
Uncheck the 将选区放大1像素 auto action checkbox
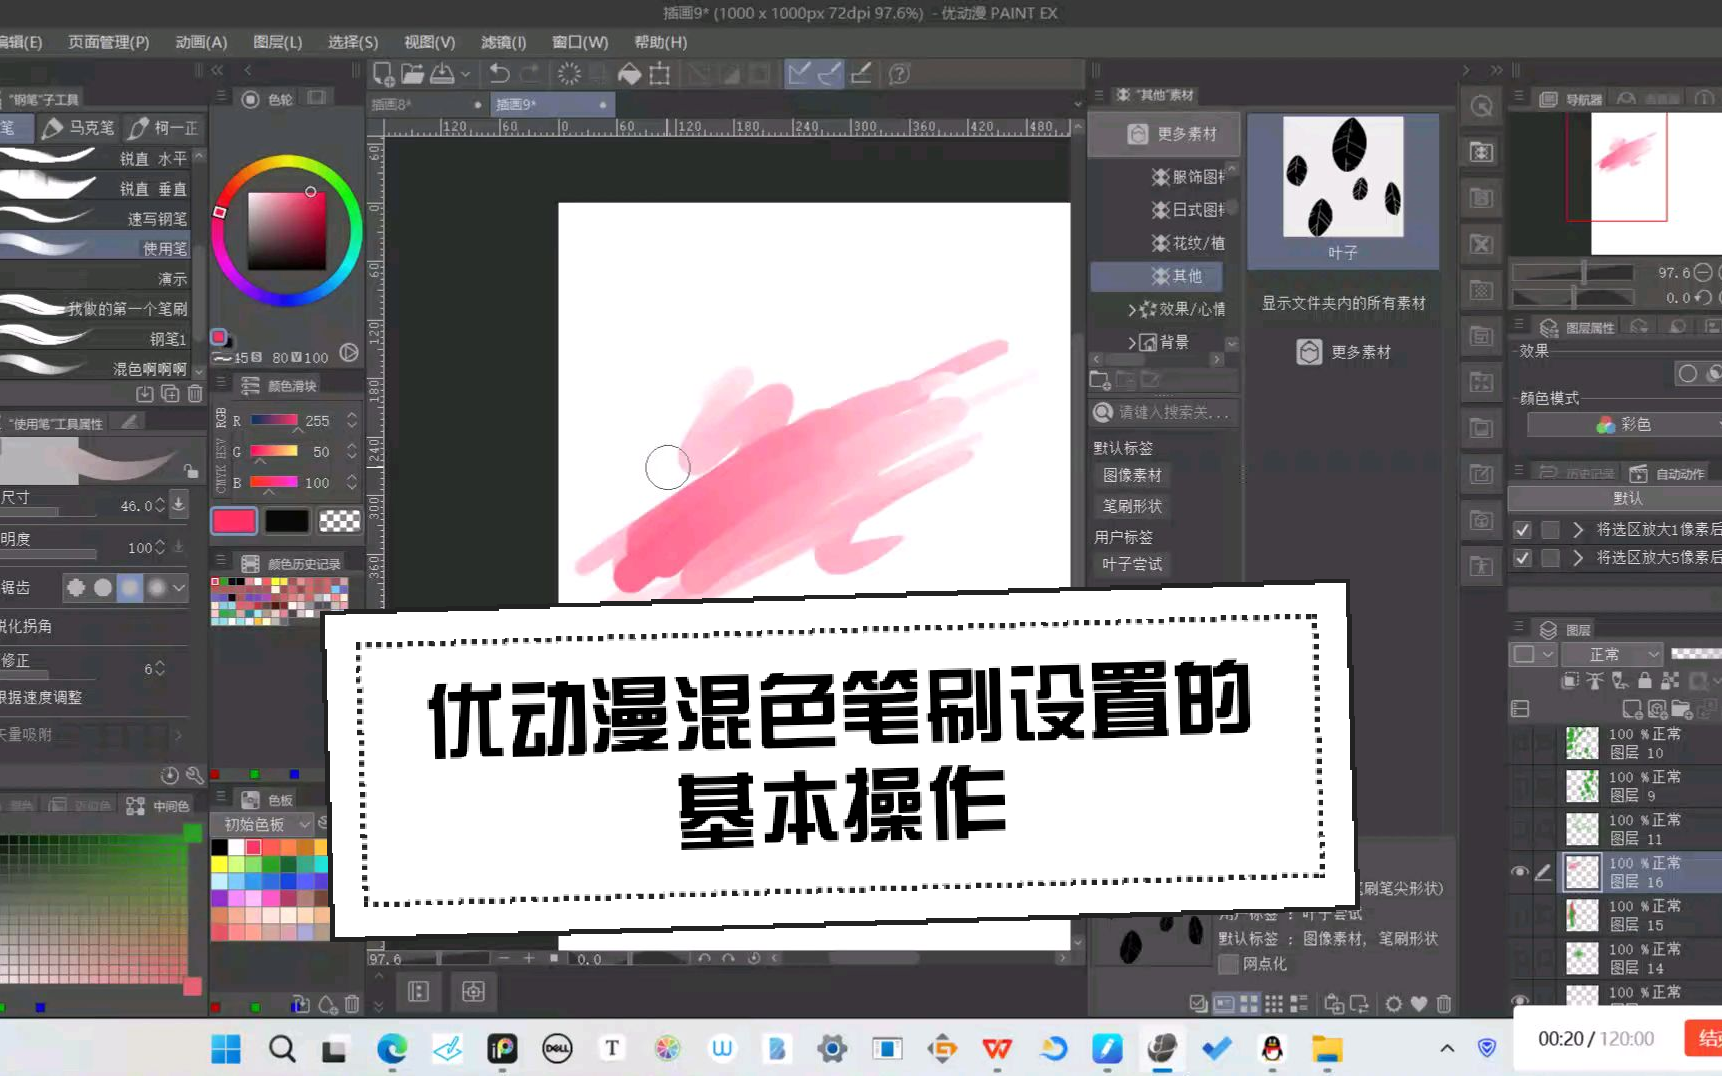click(x=1522, y=529)
